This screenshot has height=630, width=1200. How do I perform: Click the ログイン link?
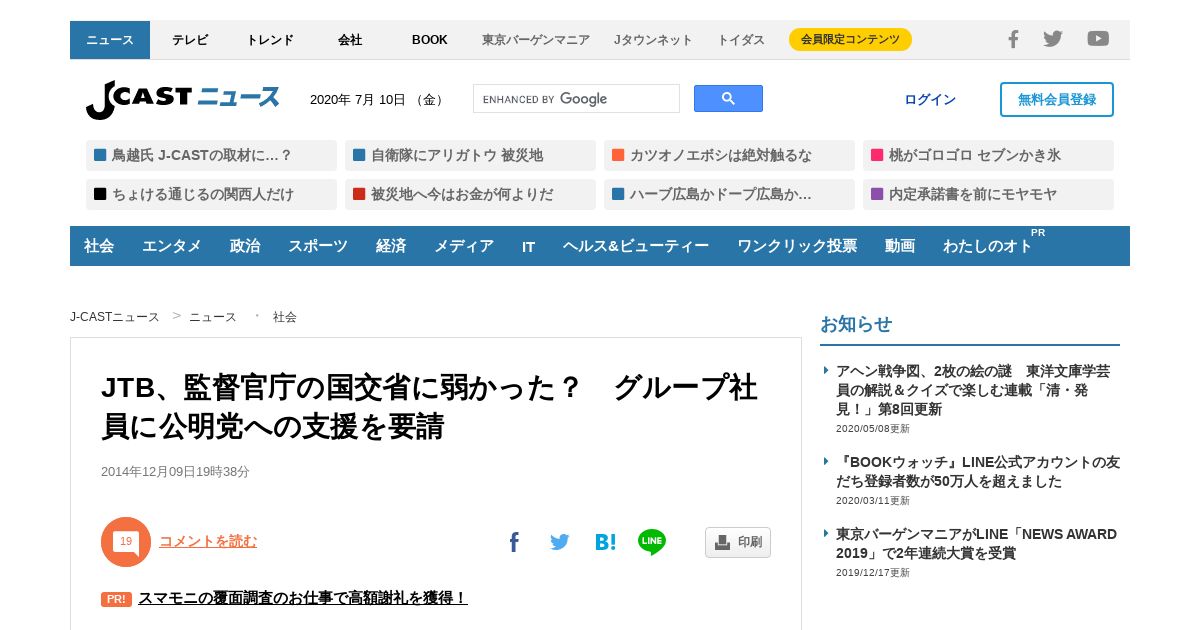pos(930,100)
